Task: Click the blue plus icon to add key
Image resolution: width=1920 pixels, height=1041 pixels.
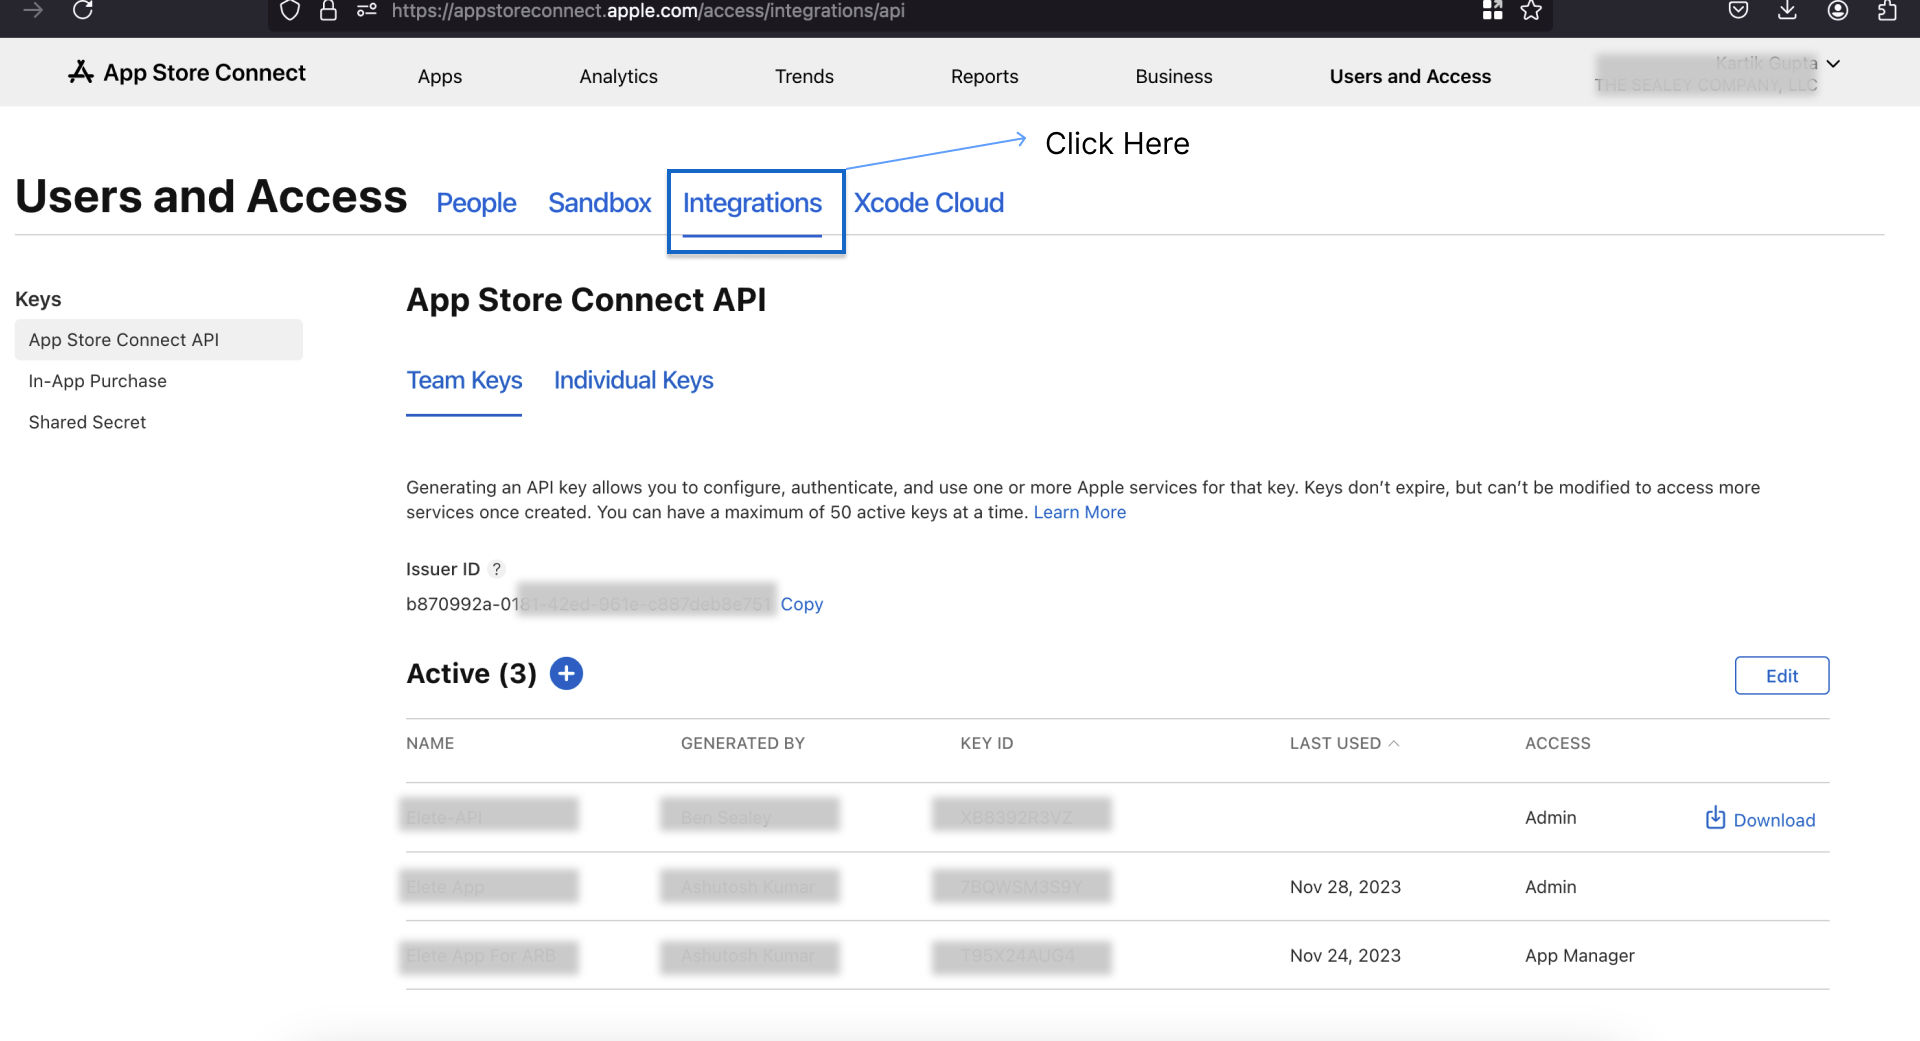Action: pyautogui.click(x=566, y=674)
